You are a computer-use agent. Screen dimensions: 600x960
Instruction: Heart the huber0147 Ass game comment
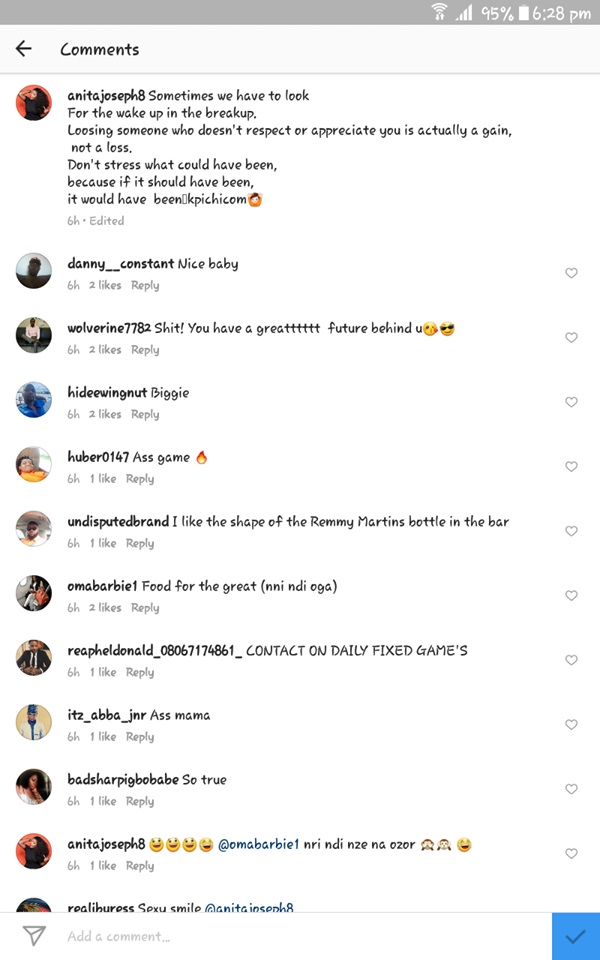pos(571,467)
